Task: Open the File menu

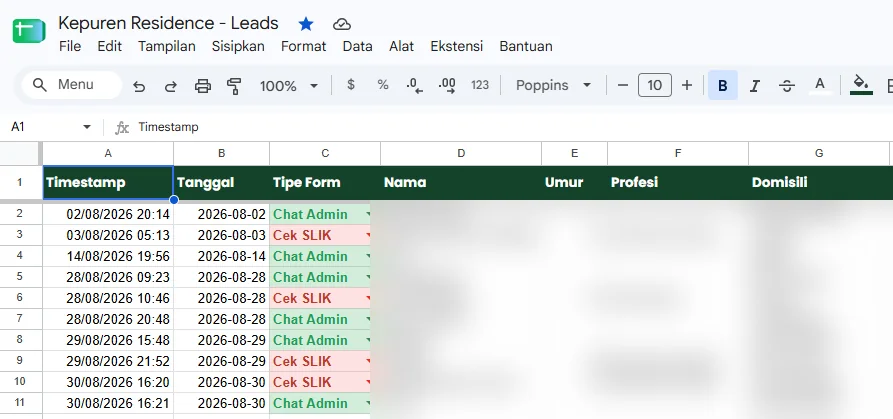Action: point(70,46)
